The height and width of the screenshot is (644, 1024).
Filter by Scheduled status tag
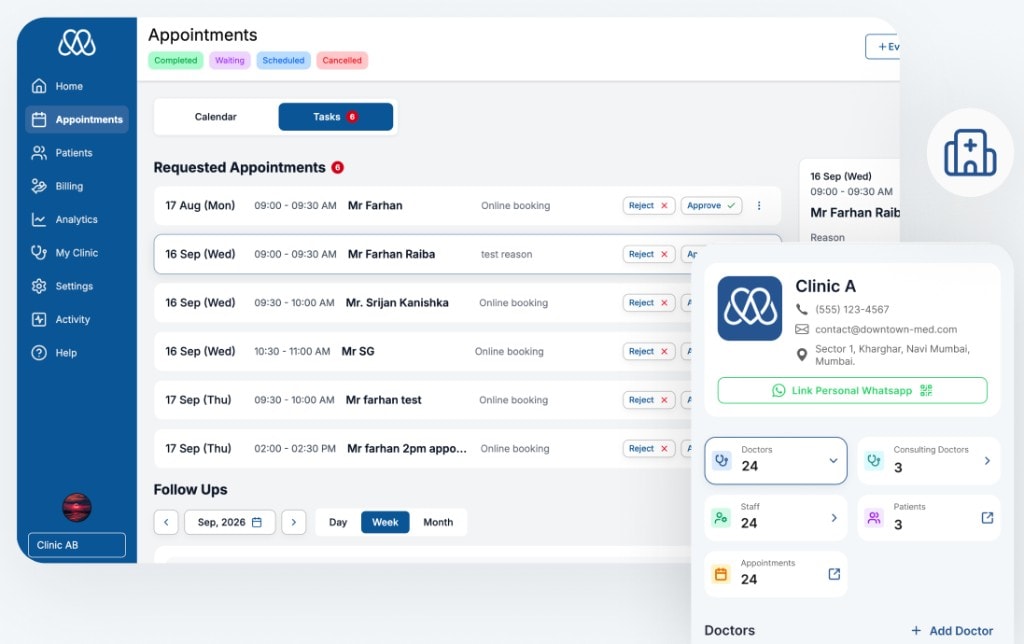(x=283, y=60)
